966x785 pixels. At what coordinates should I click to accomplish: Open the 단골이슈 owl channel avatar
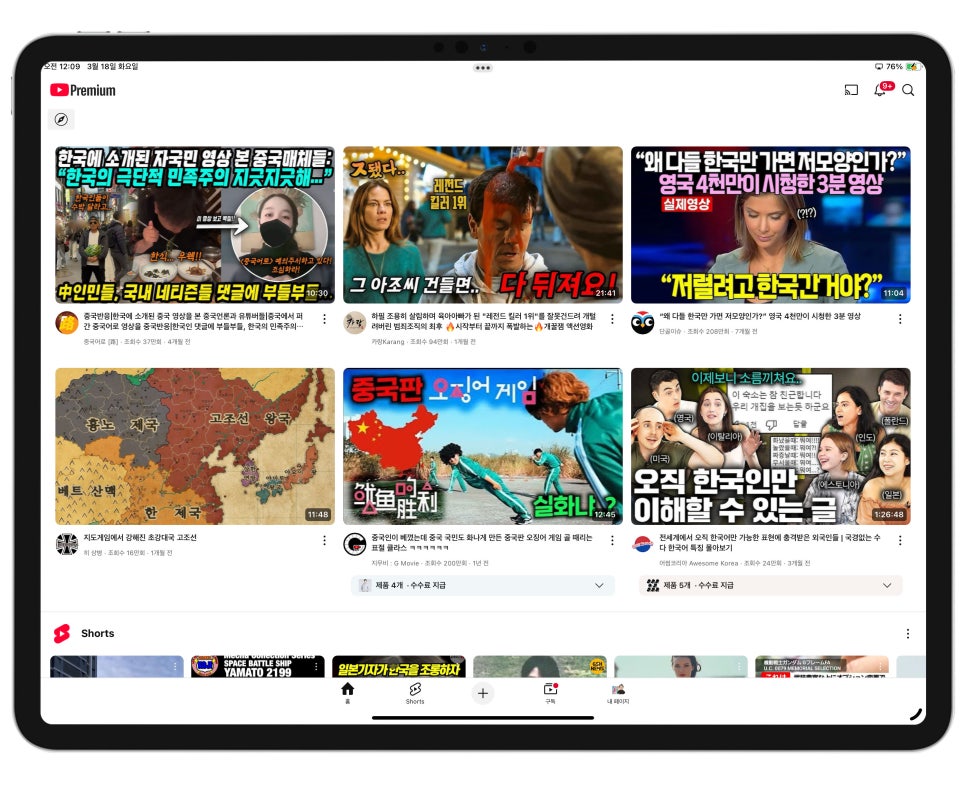[643, 322]
